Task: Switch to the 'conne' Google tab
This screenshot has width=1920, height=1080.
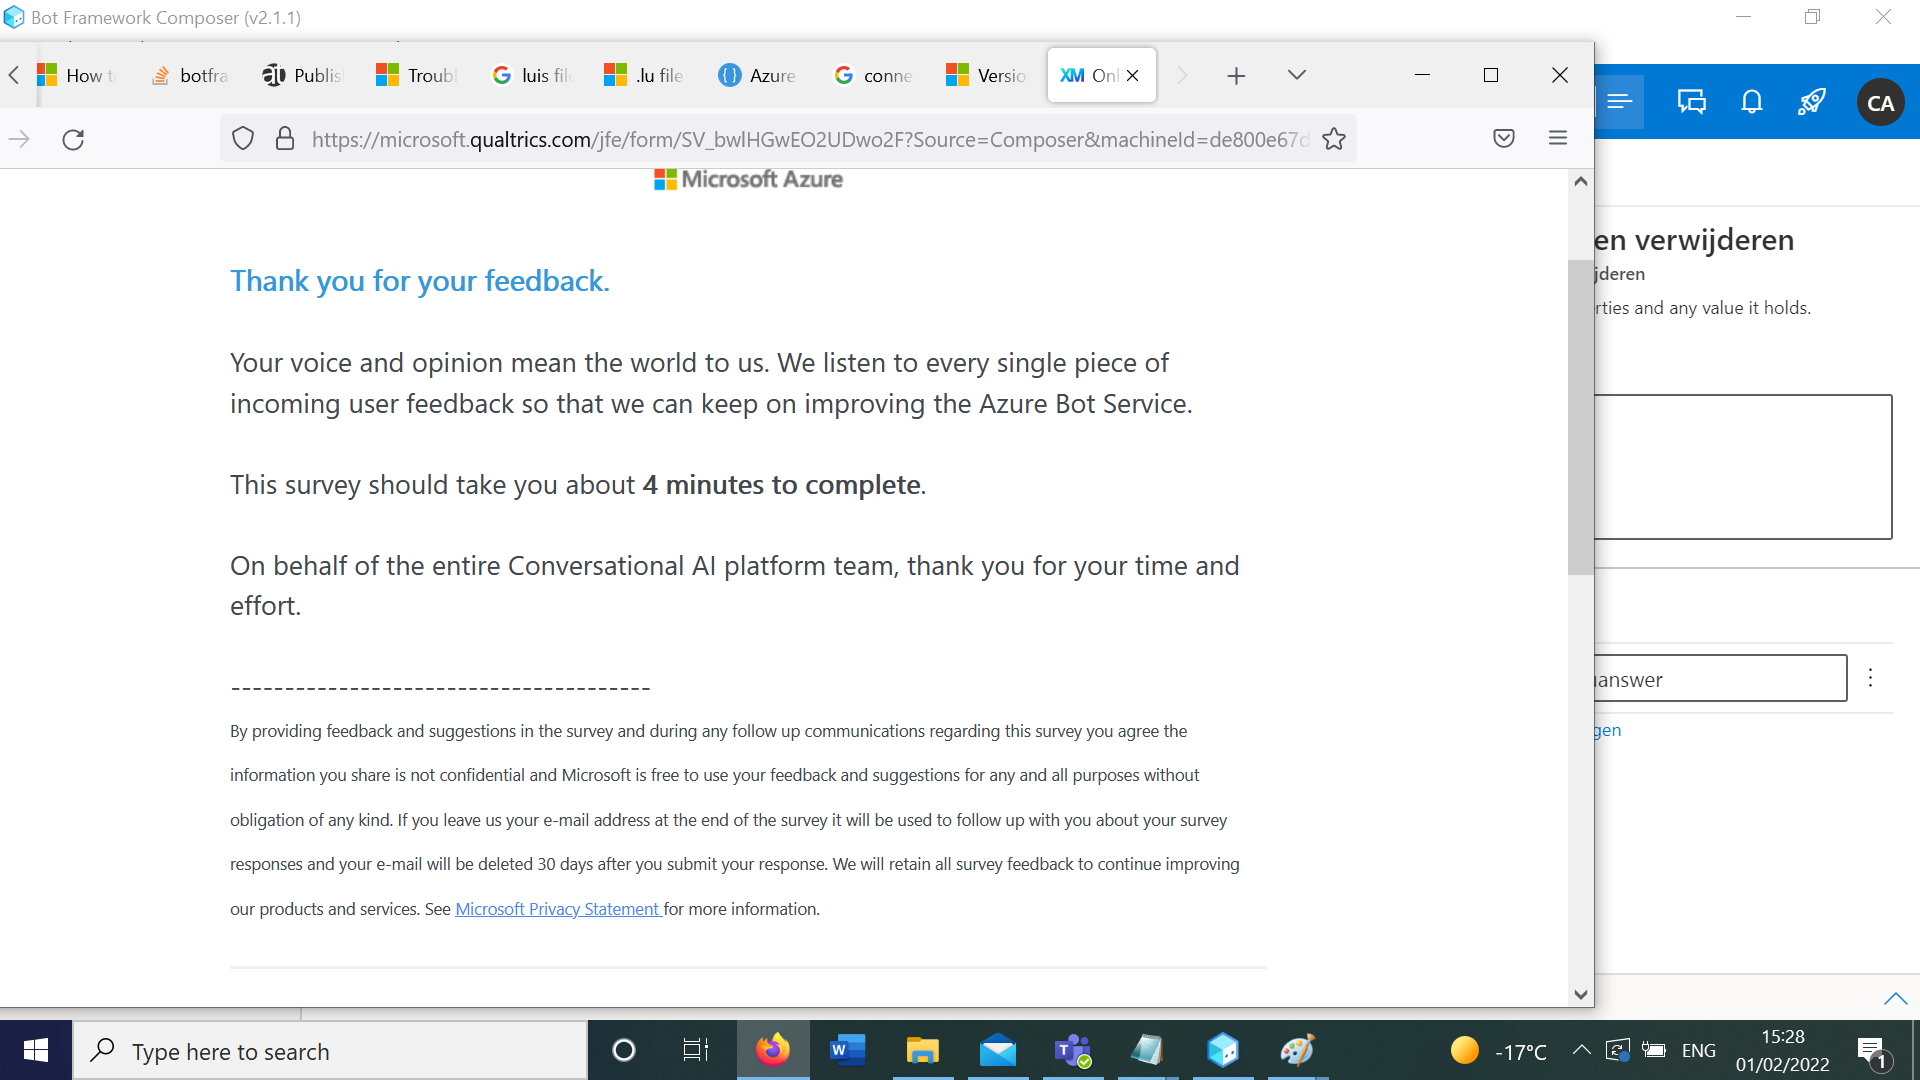Action: [x=873, y=76]
